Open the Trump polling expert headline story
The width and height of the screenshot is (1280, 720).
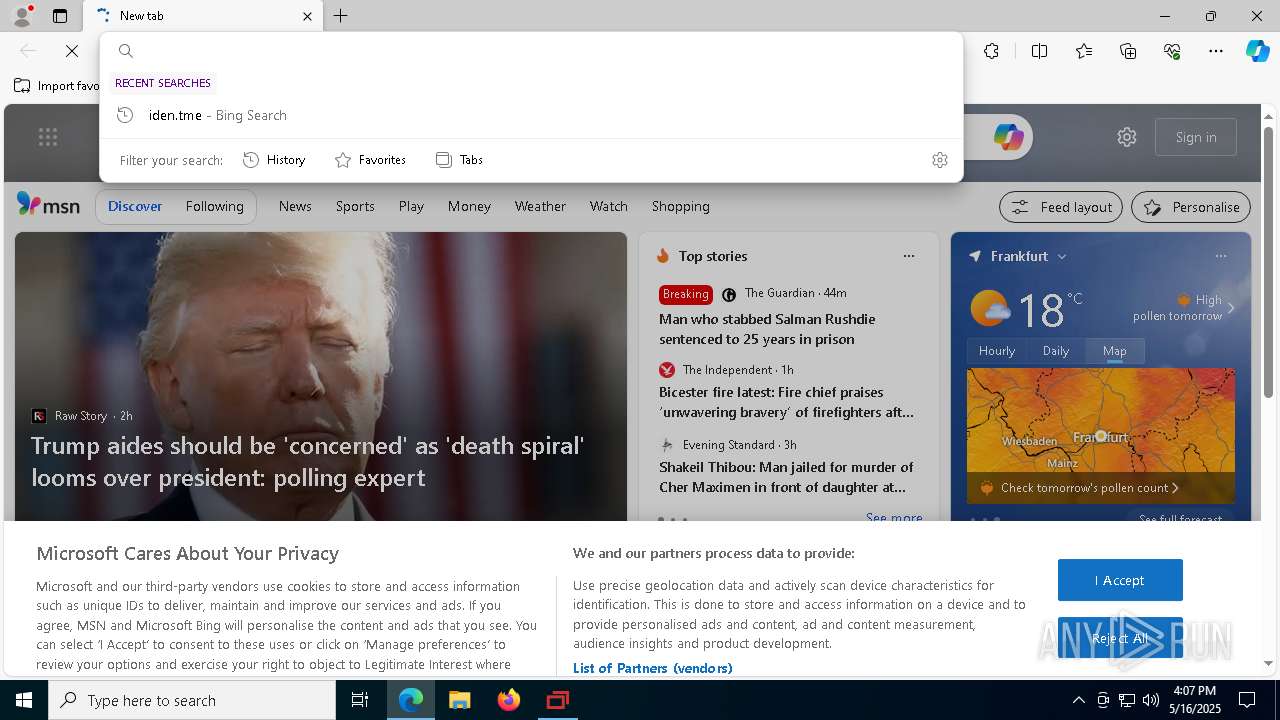coord(308,461)
